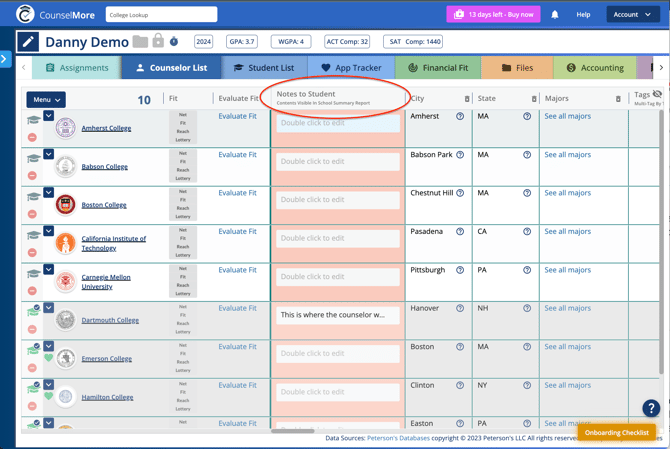Click See all majors for Boston College

567,193
